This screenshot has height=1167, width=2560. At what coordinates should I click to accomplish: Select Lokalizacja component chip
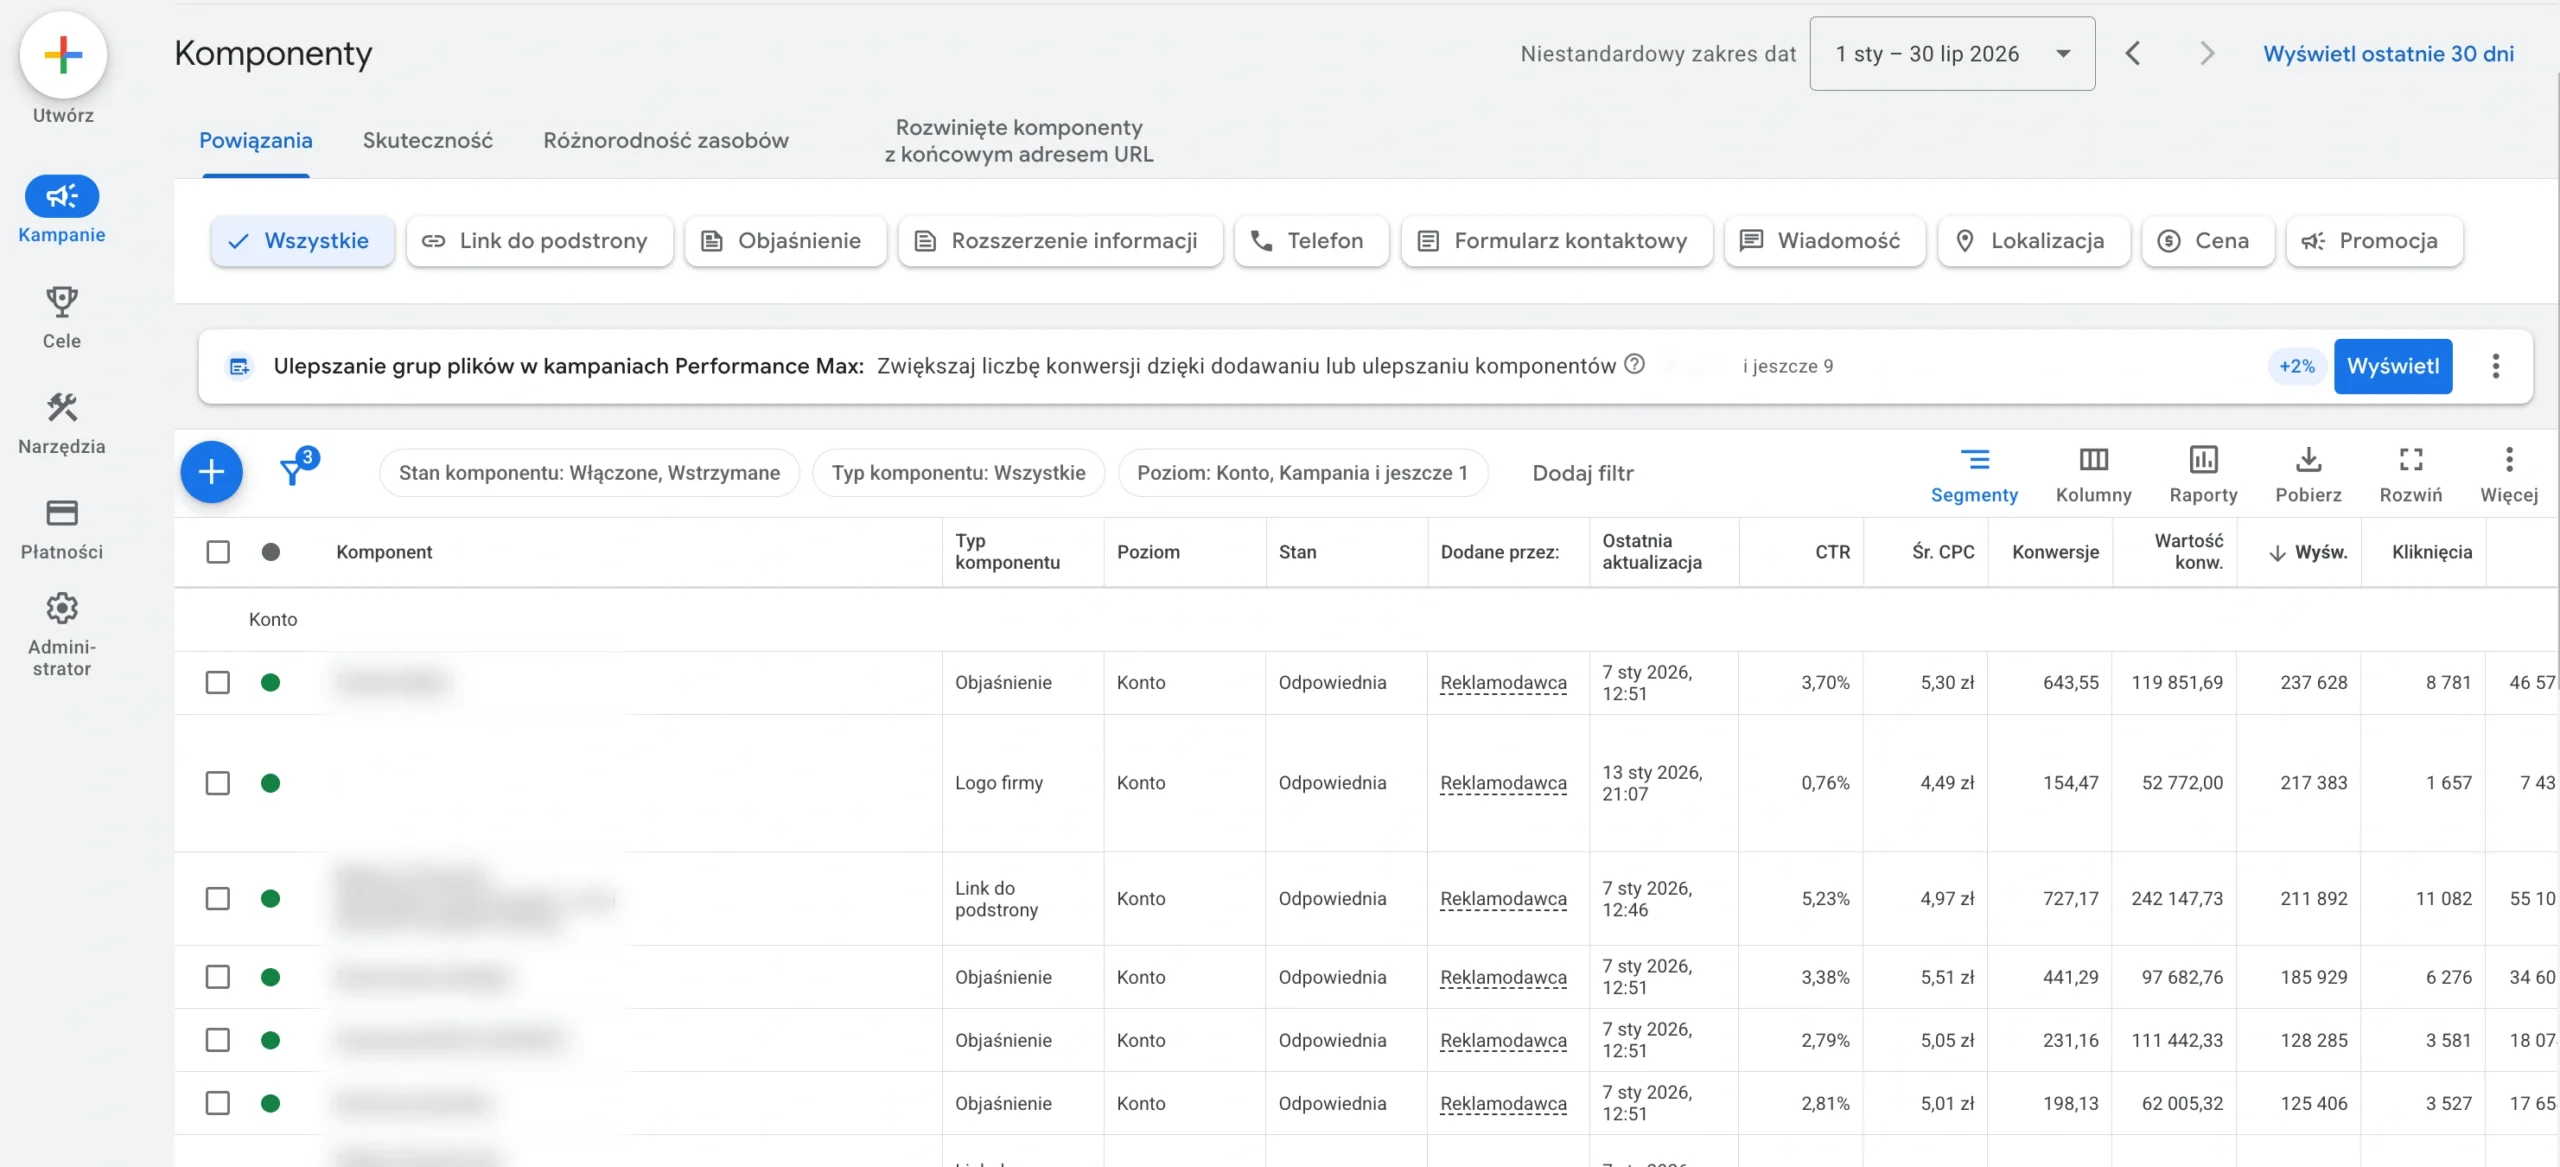tap(2033, 241)
